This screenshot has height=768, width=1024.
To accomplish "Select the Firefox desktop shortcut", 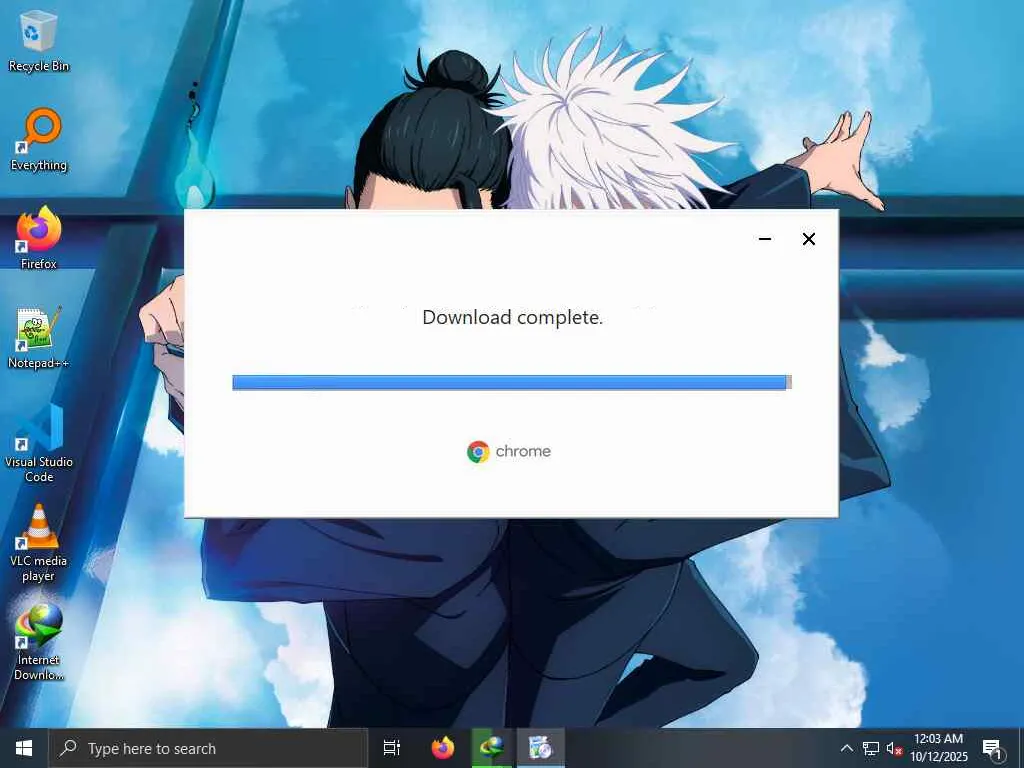I will click(39, 239).
